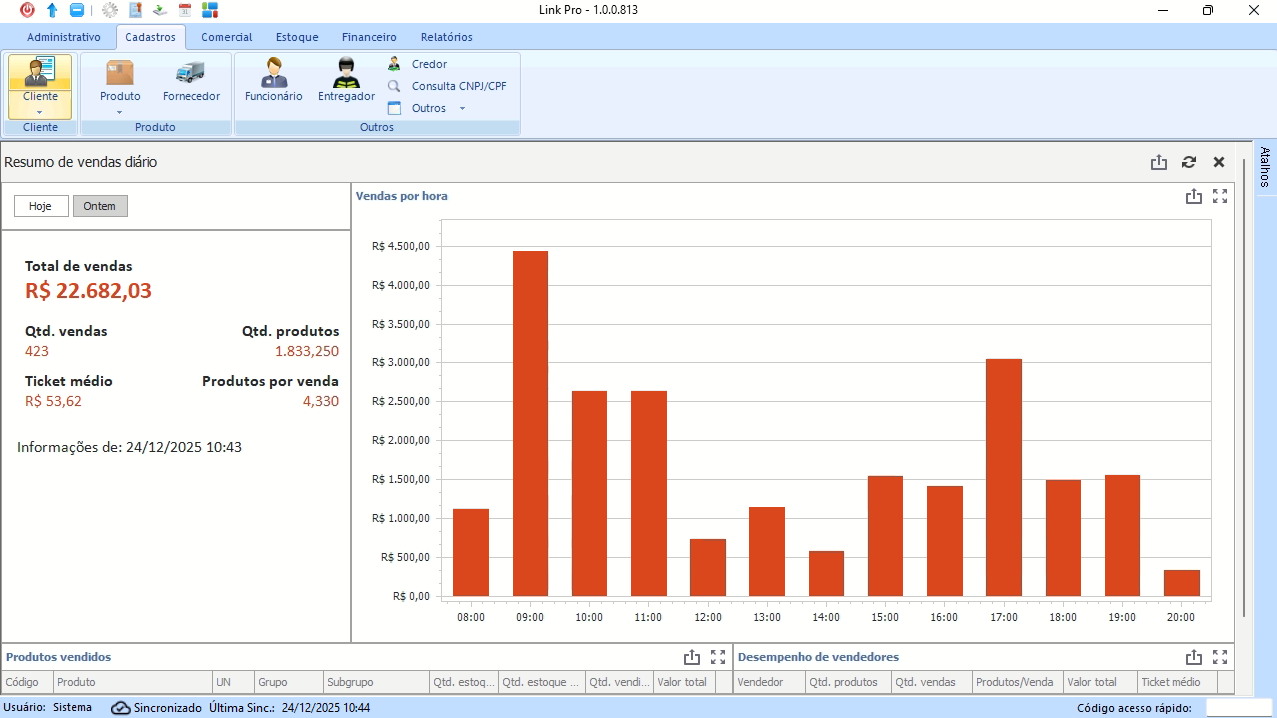Click the 09:00 bar in the chart
Image resolution: width=1277 pixels, height=718 pixels.
click(530, 423)
